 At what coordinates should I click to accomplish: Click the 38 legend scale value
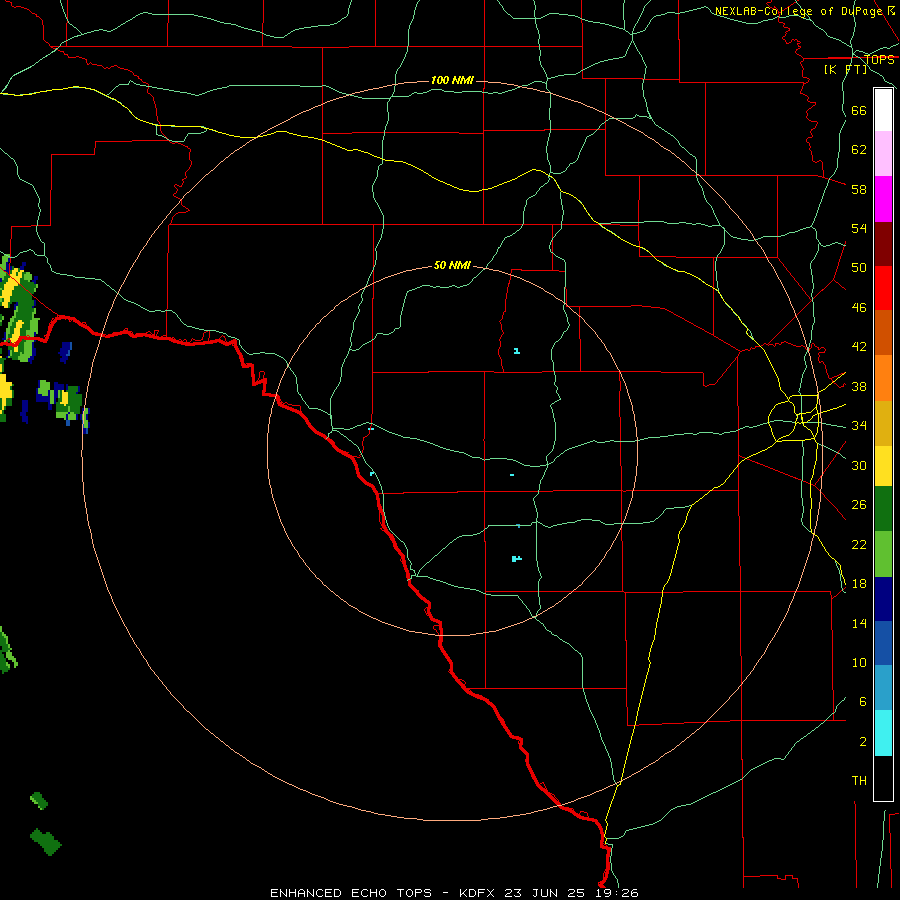click(x=859, y=386)
